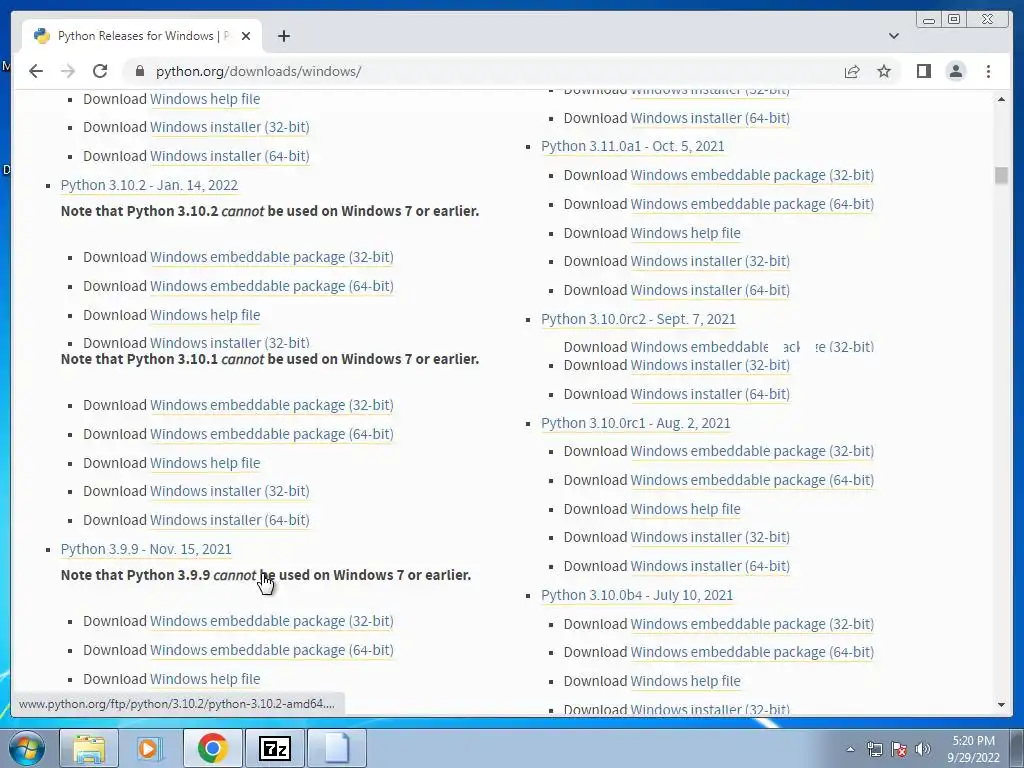Screen dimensions: 1024x768
Task: Switch to Chrome in the taskbar
Action: (x=212, y=748)
